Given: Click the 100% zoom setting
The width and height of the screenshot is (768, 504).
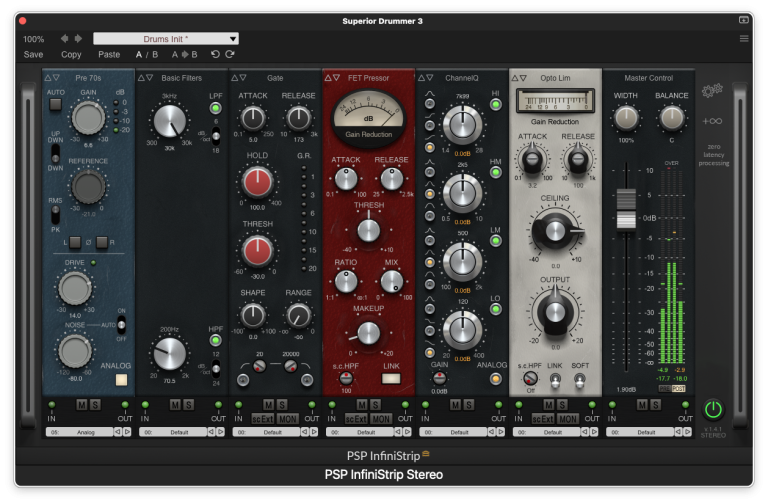Looking at the screenshot, I should (x=33, y=39).
